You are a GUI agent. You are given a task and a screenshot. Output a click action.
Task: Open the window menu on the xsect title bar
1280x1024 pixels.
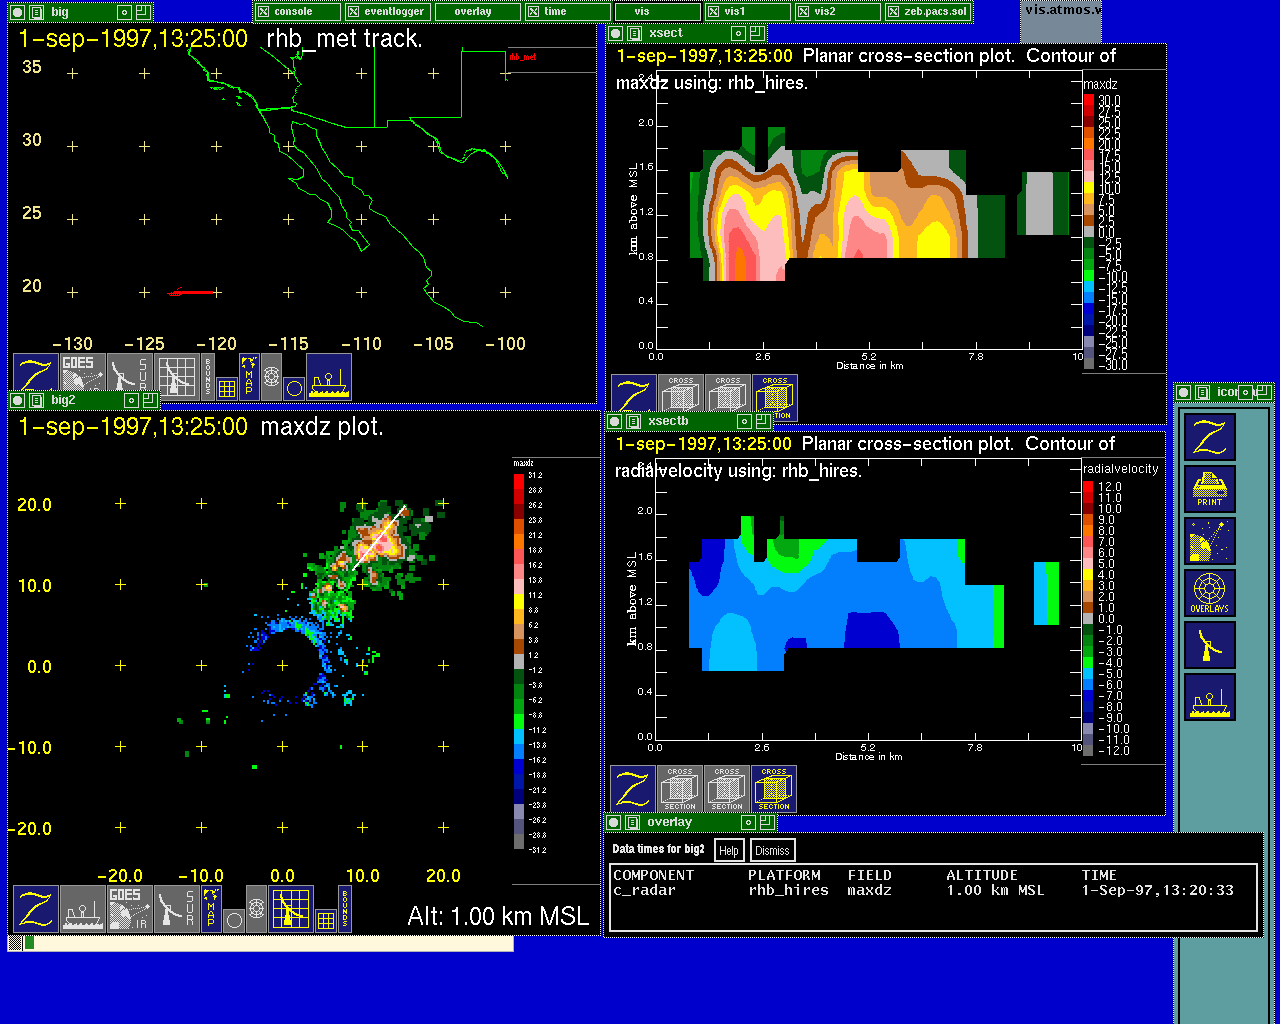coord(634,33)
